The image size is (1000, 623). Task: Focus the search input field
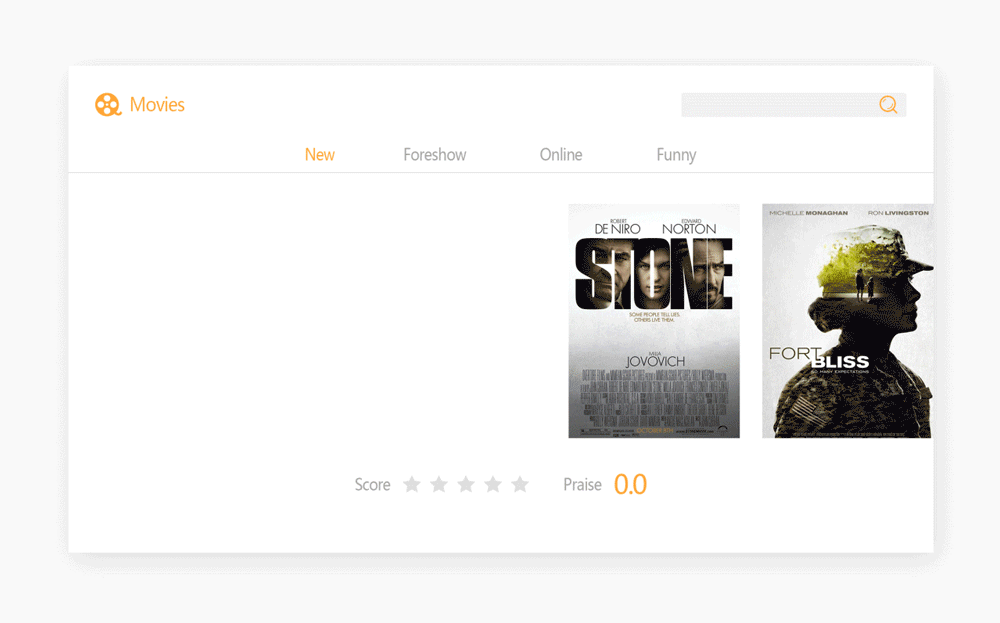coord(794,105)
